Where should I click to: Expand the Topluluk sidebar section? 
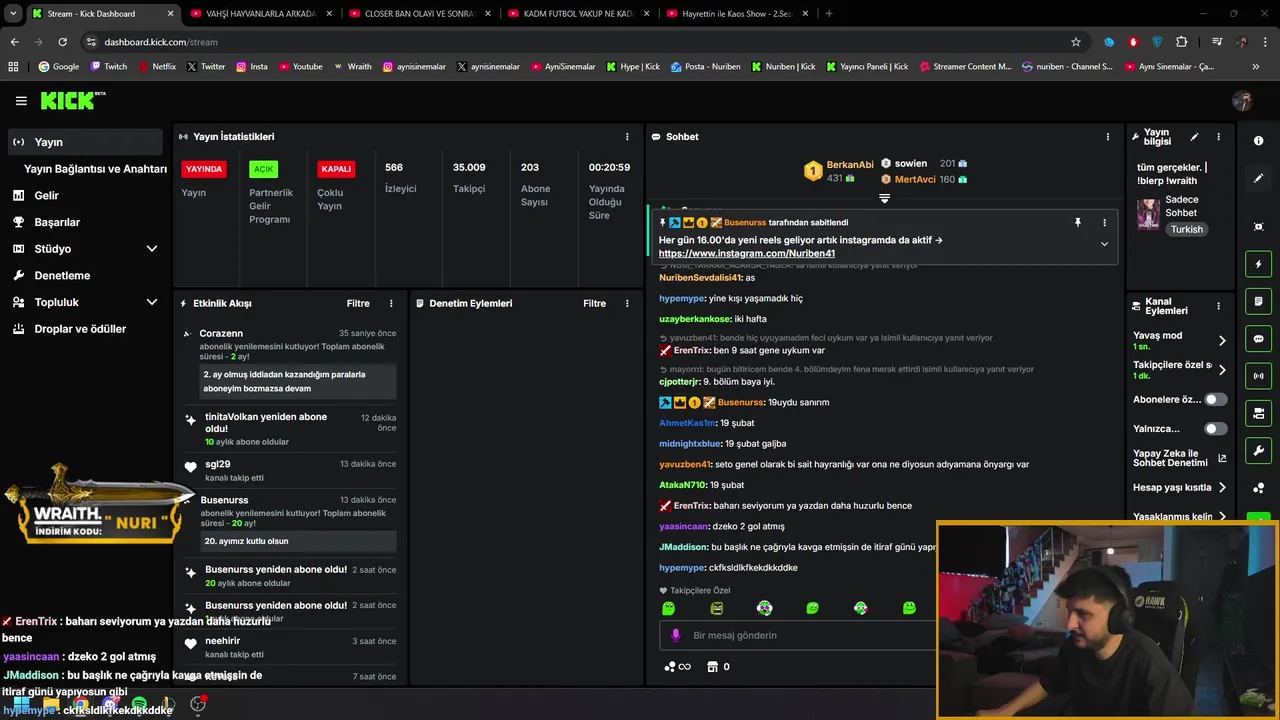152,302
